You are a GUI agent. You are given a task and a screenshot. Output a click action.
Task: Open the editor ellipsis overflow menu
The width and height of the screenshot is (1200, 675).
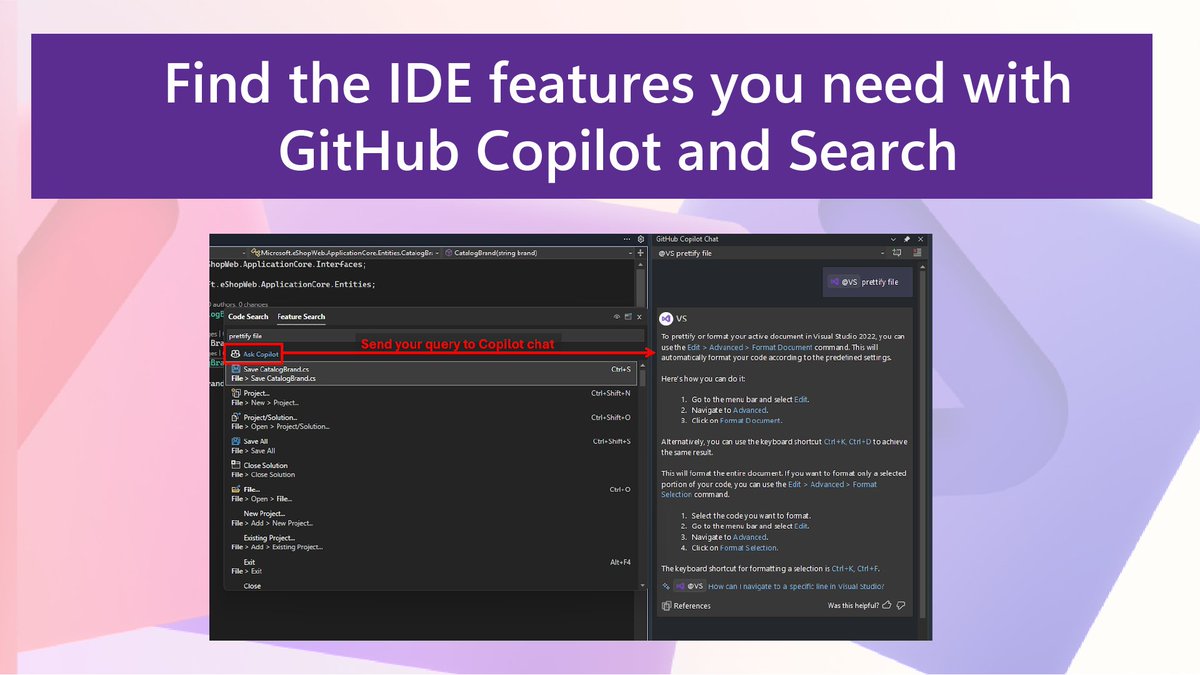click(x=627, y=240)
